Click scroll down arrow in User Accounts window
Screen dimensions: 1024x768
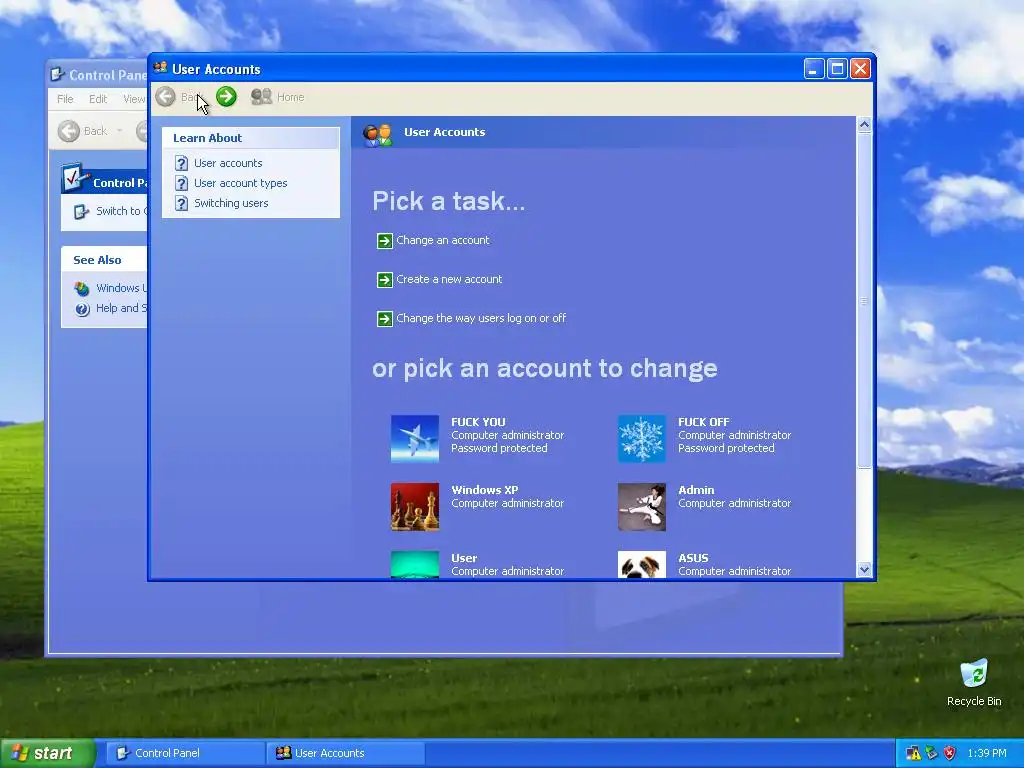pos(864,569)
